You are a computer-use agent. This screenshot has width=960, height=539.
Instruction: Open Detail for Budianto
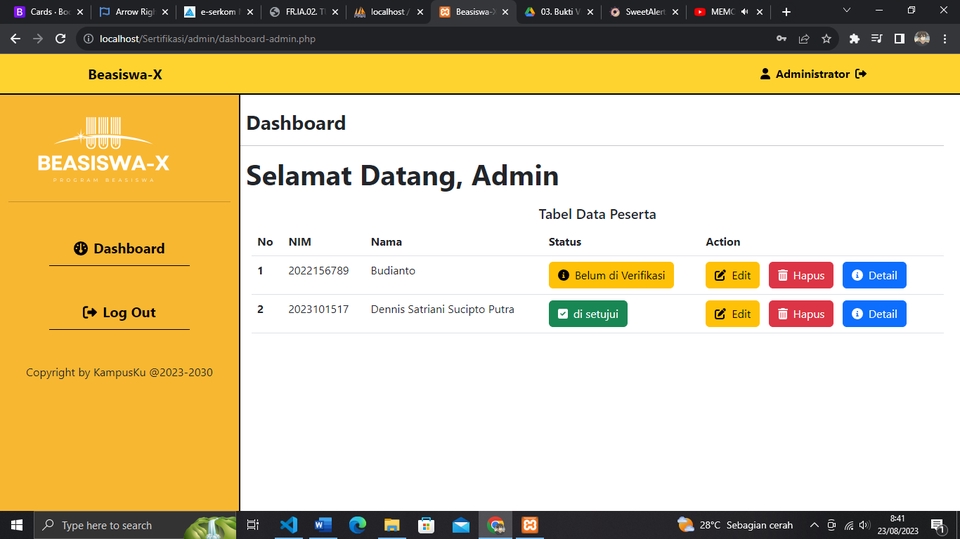(x=874, y=275)
